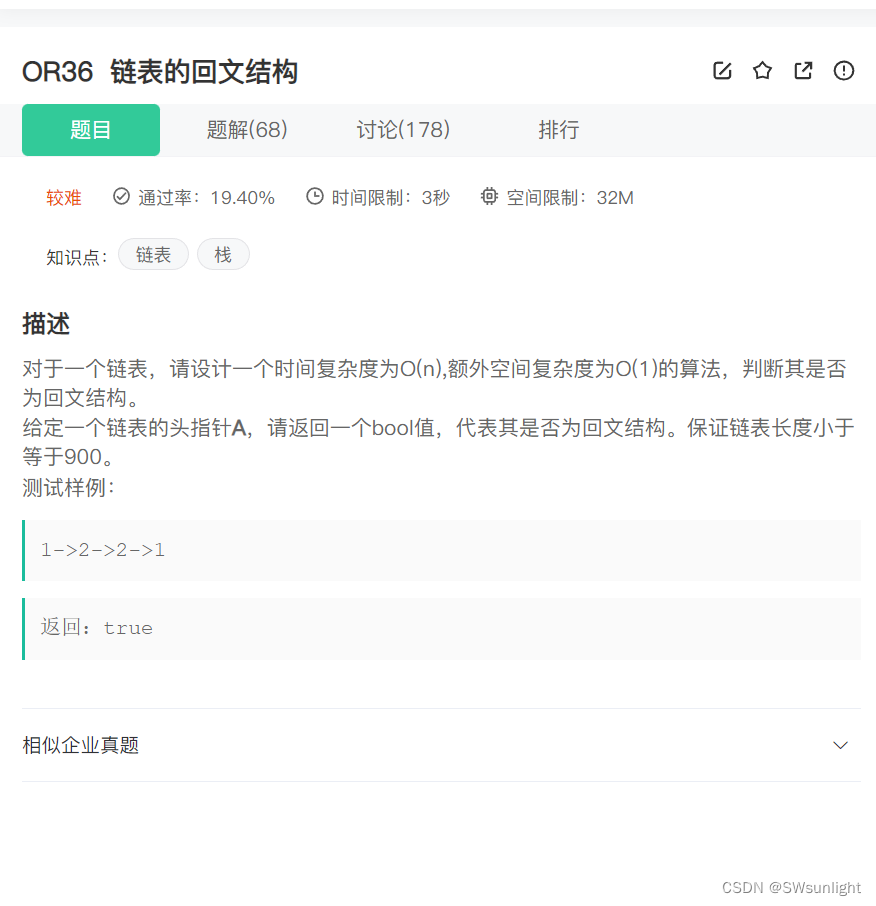Click the 通过率：19.40% text
Image resolution: width=876 pixels, height=906 pixels.
(206, 198)
